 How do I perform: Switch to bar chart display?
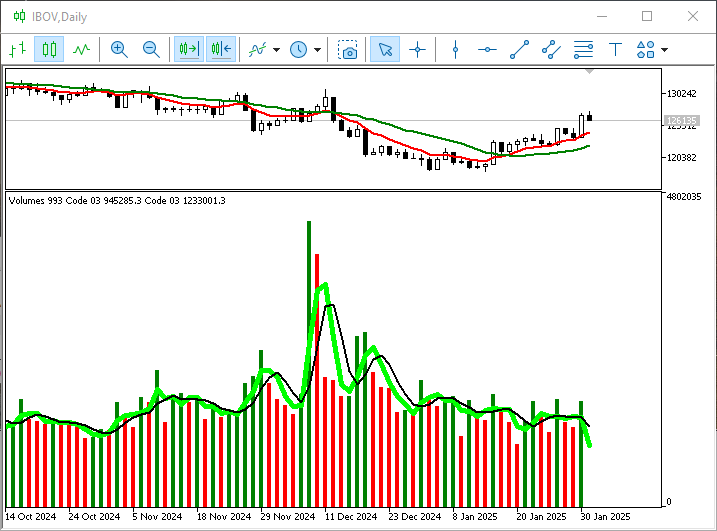[17, 49]
